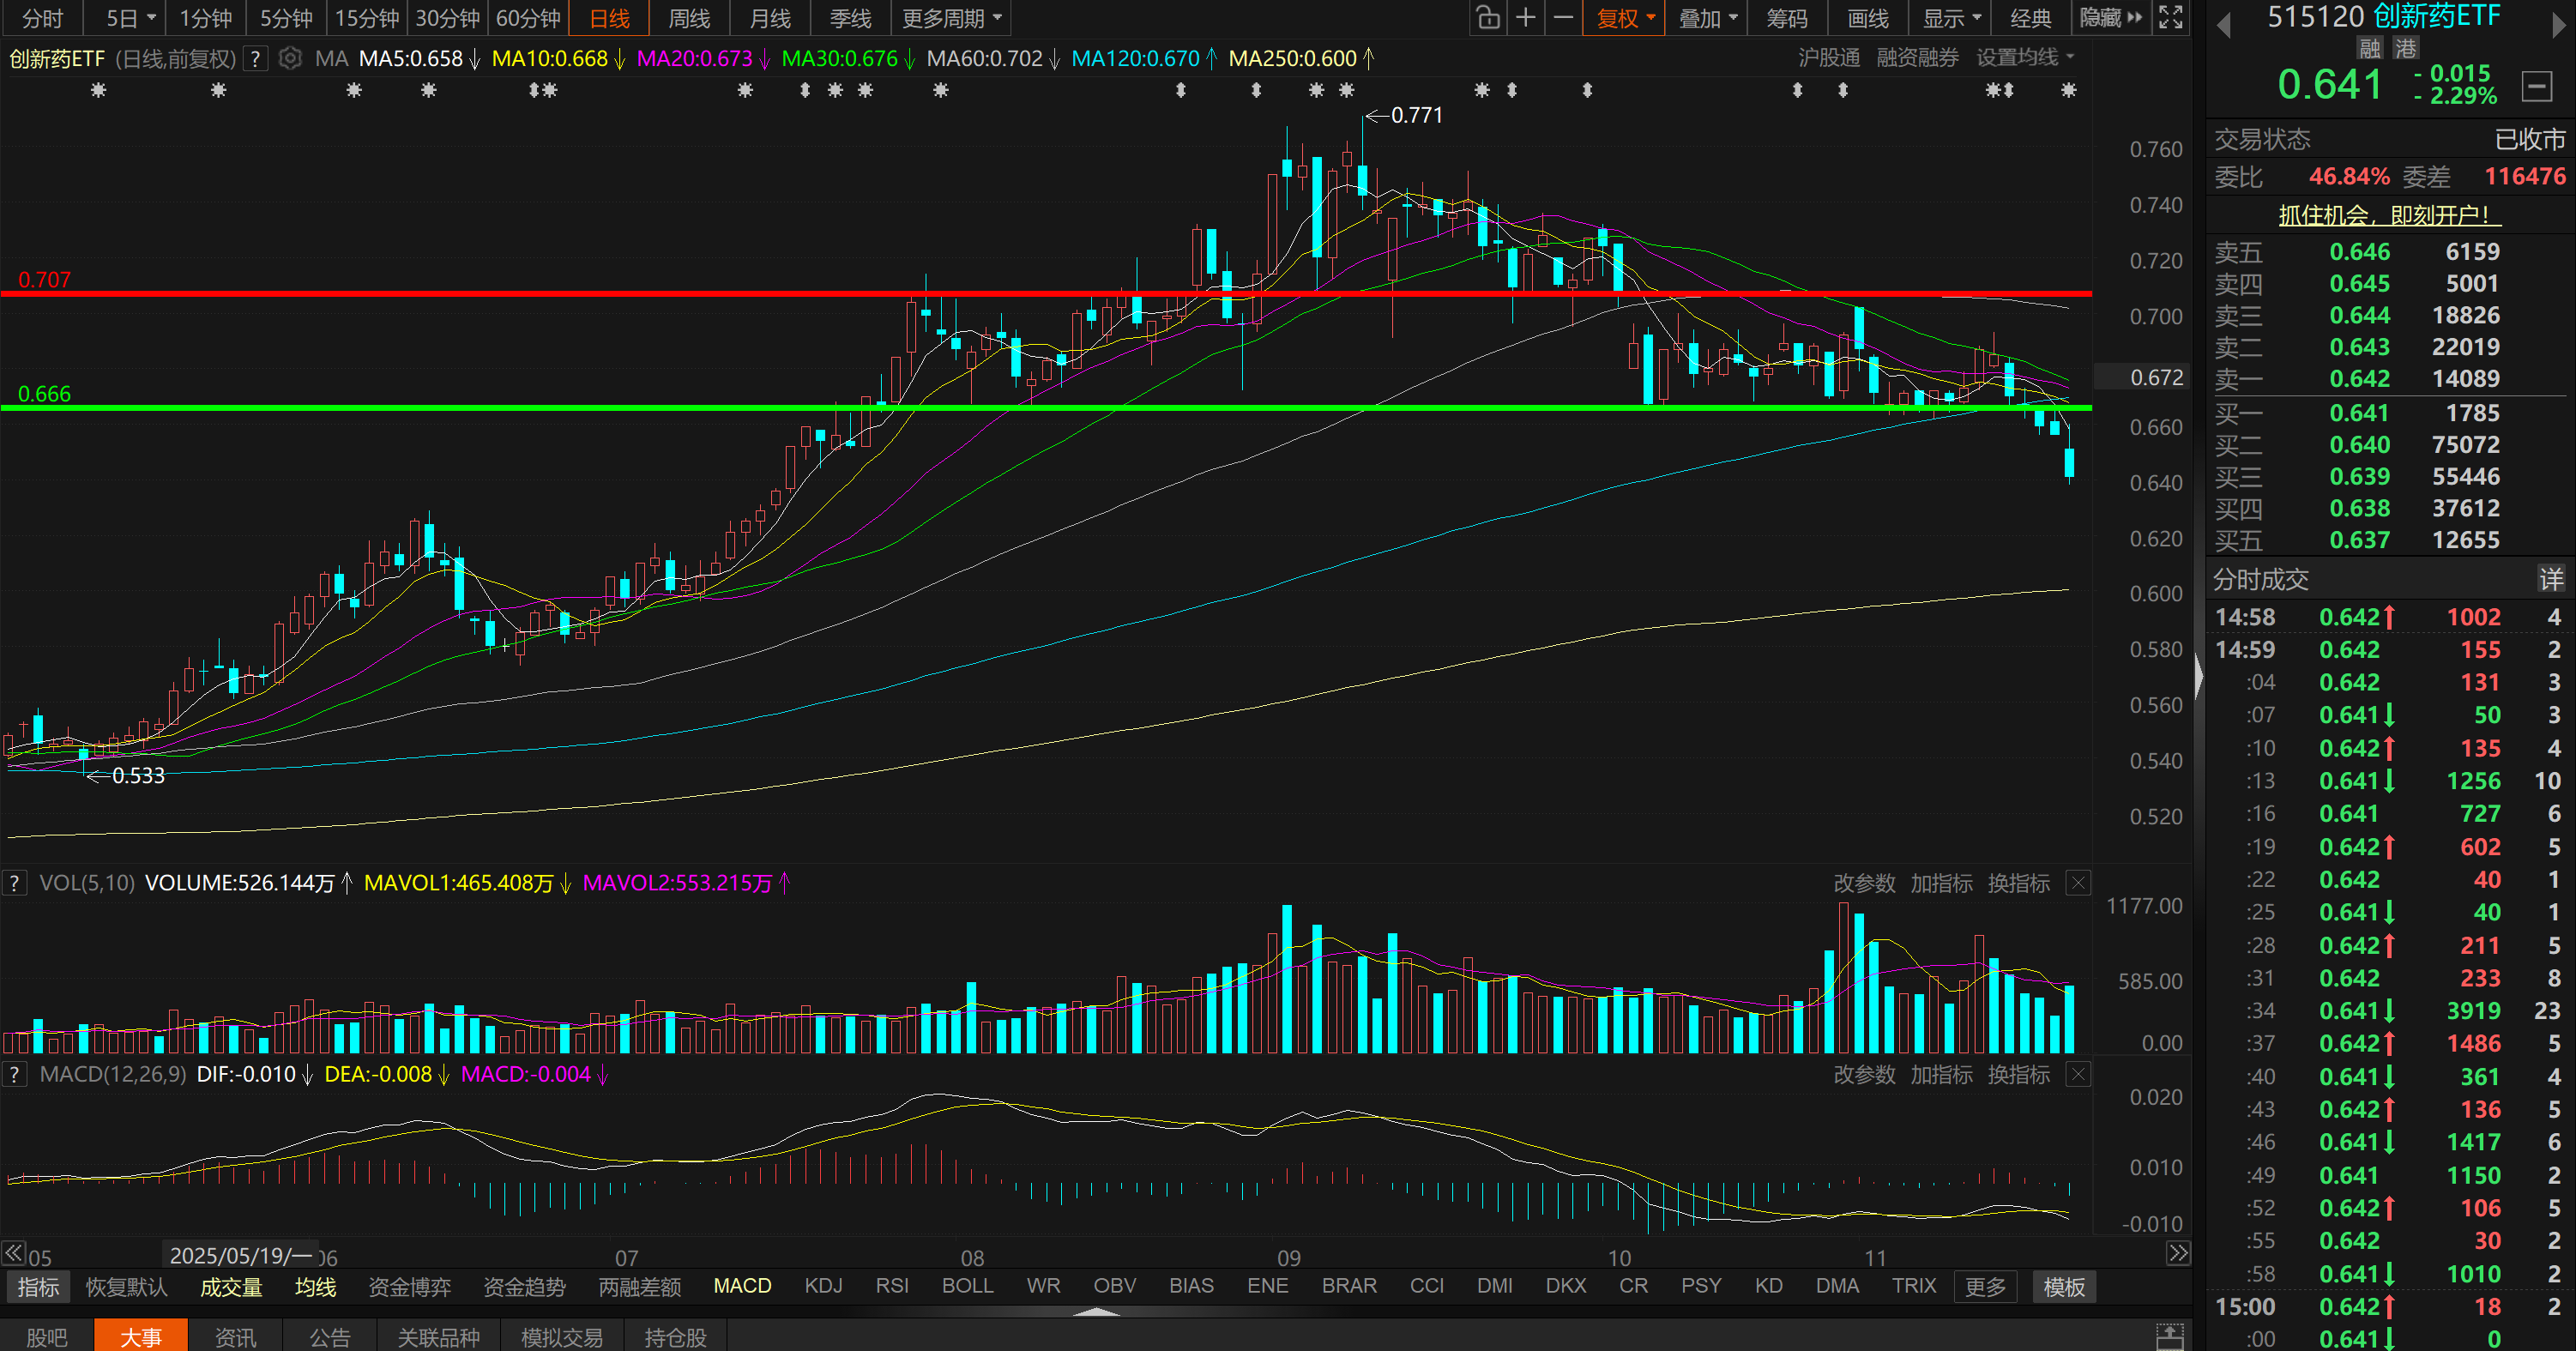Close the VOL indicator panel

[x=2078, y=883]
